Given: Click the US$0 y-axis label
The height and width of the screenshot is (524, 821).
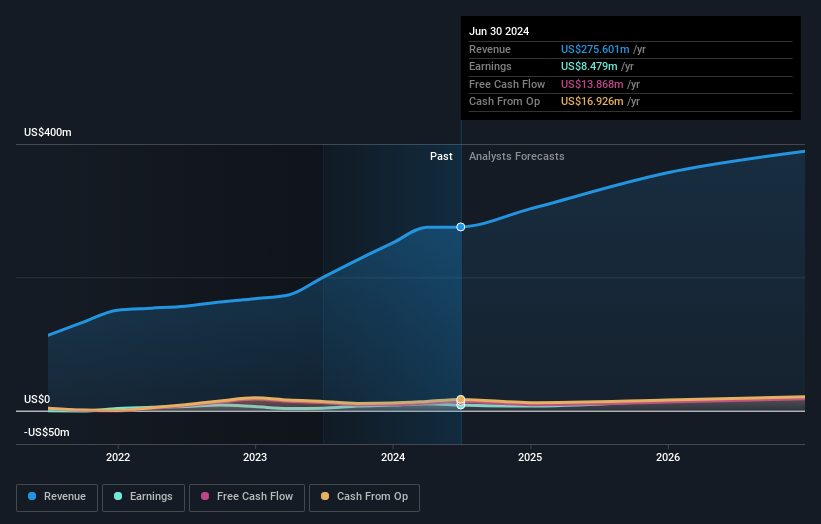Looking at the screenshot, I should pos(37,399).
